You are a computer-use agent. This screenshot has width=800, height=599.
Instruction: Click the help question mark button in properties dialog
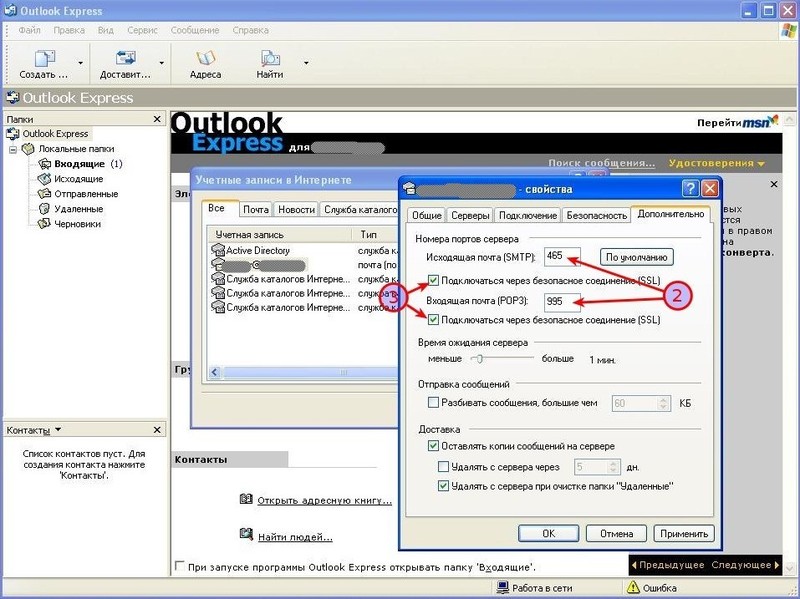(690, 189)
